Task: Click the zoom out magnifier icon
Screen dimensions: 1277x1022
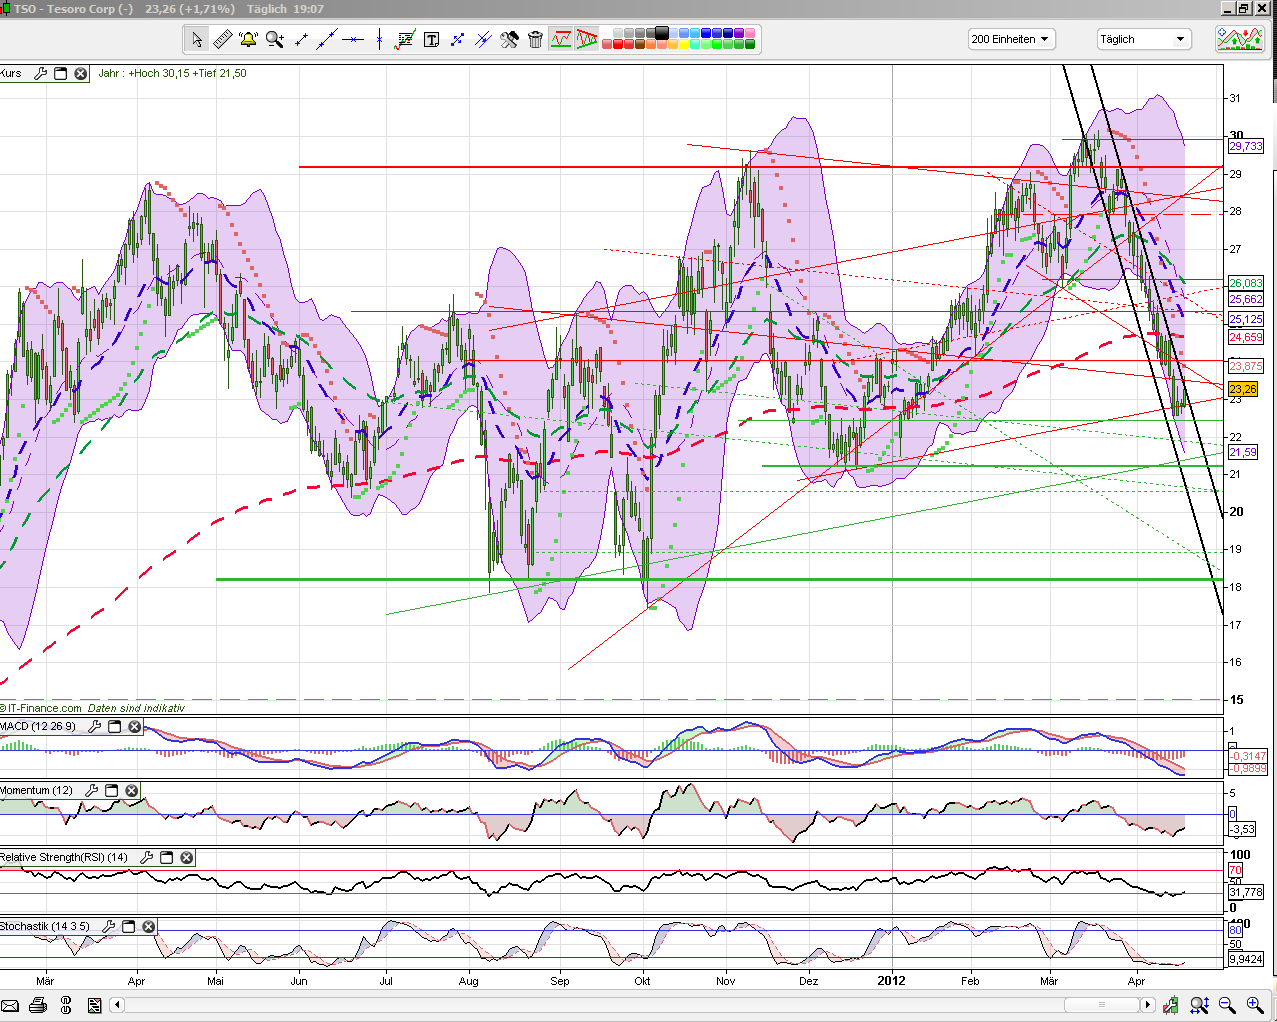Action: coord(1227,1005)
